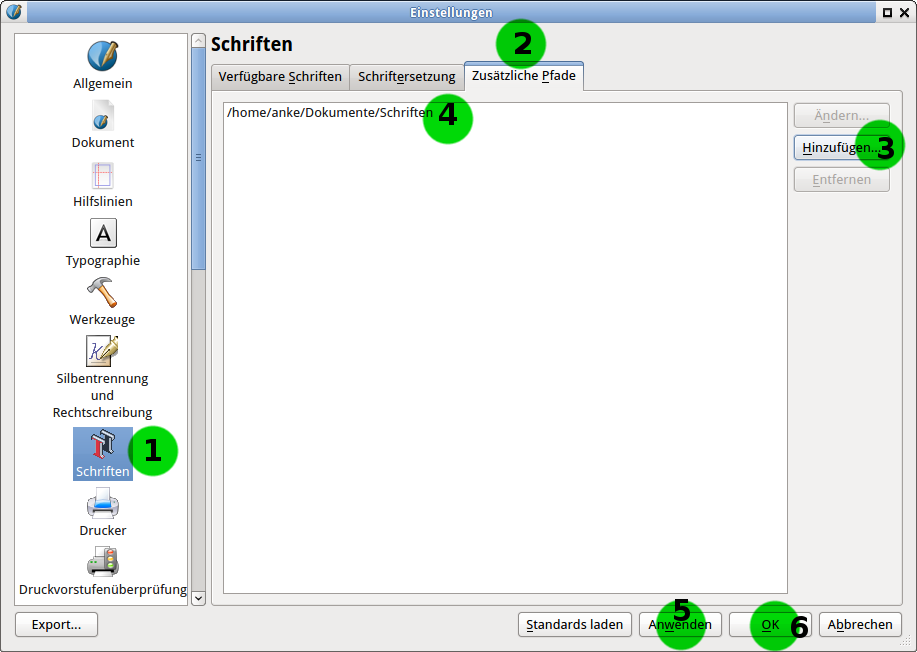
Task: Click Standards laden button
Action: tap(575, 624)
